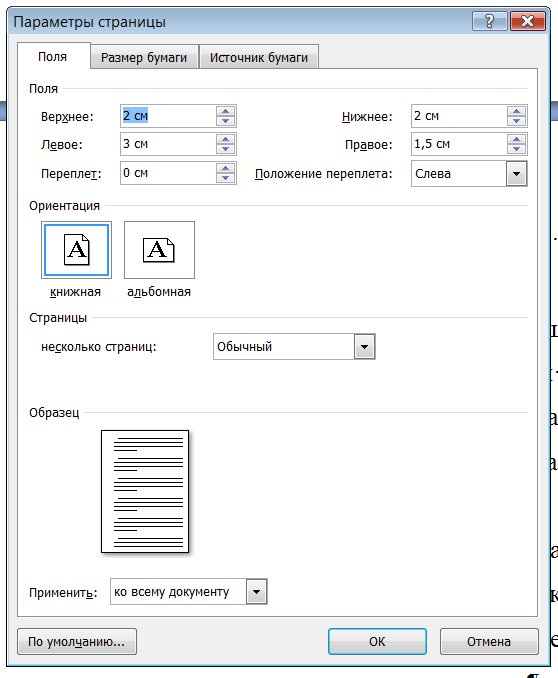Decrease the Правое margin value
Screen dimensions: 558x678
pos(516,149)
